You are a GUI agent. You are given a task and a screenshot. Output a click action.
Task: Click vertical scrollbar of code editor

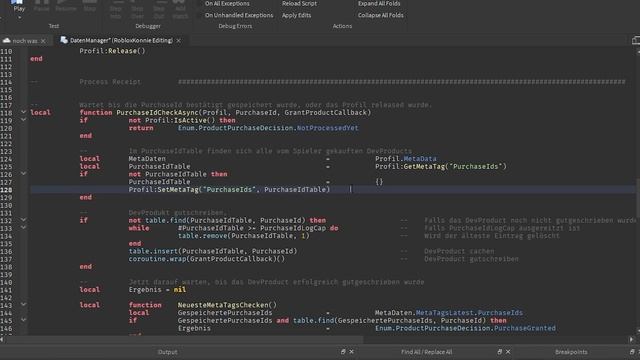638,198
